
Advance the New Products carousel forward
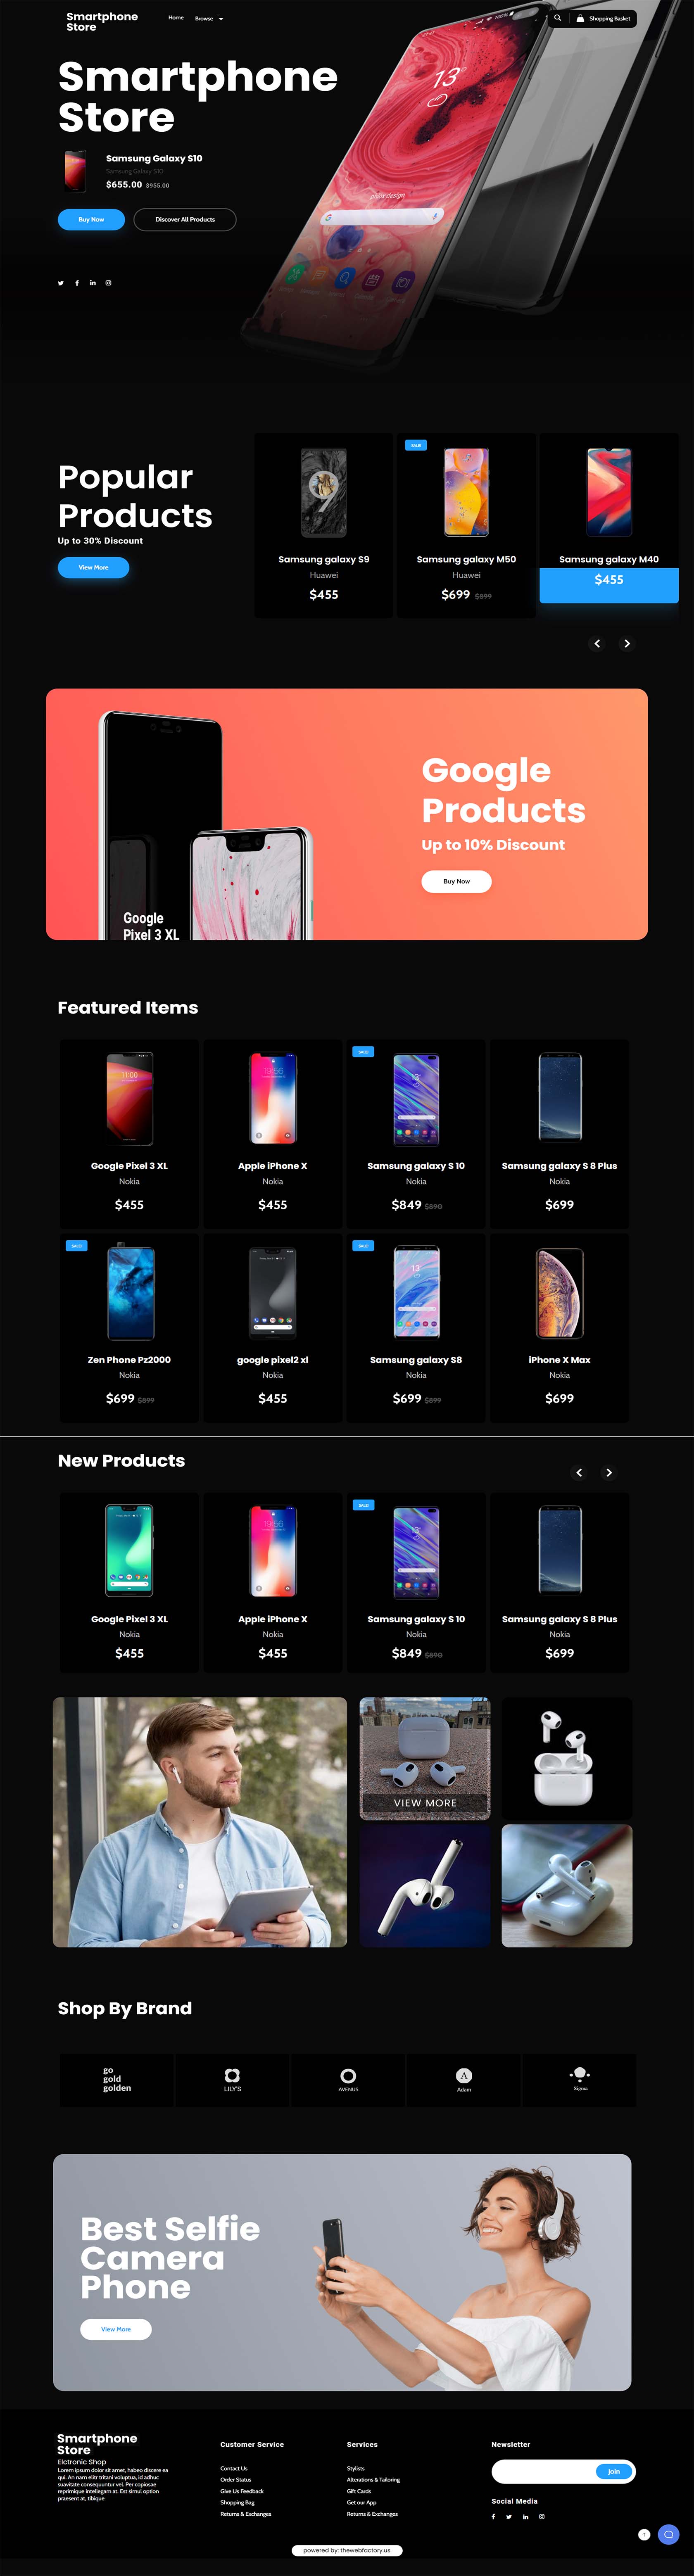click(x=609, y=1473)
